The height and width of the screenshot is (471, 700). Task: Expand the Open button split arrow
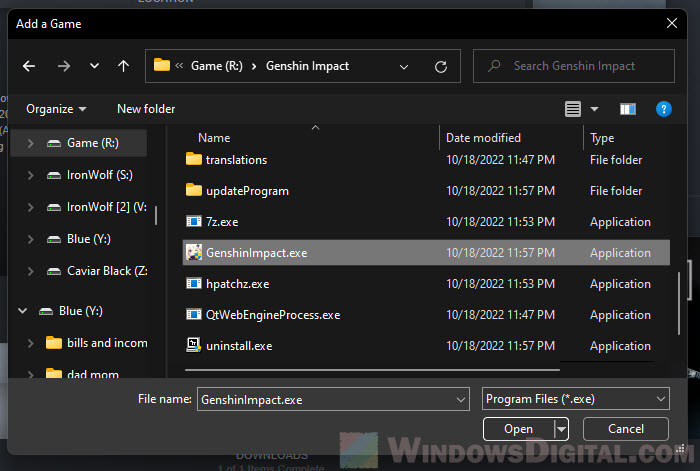point(561,429)
